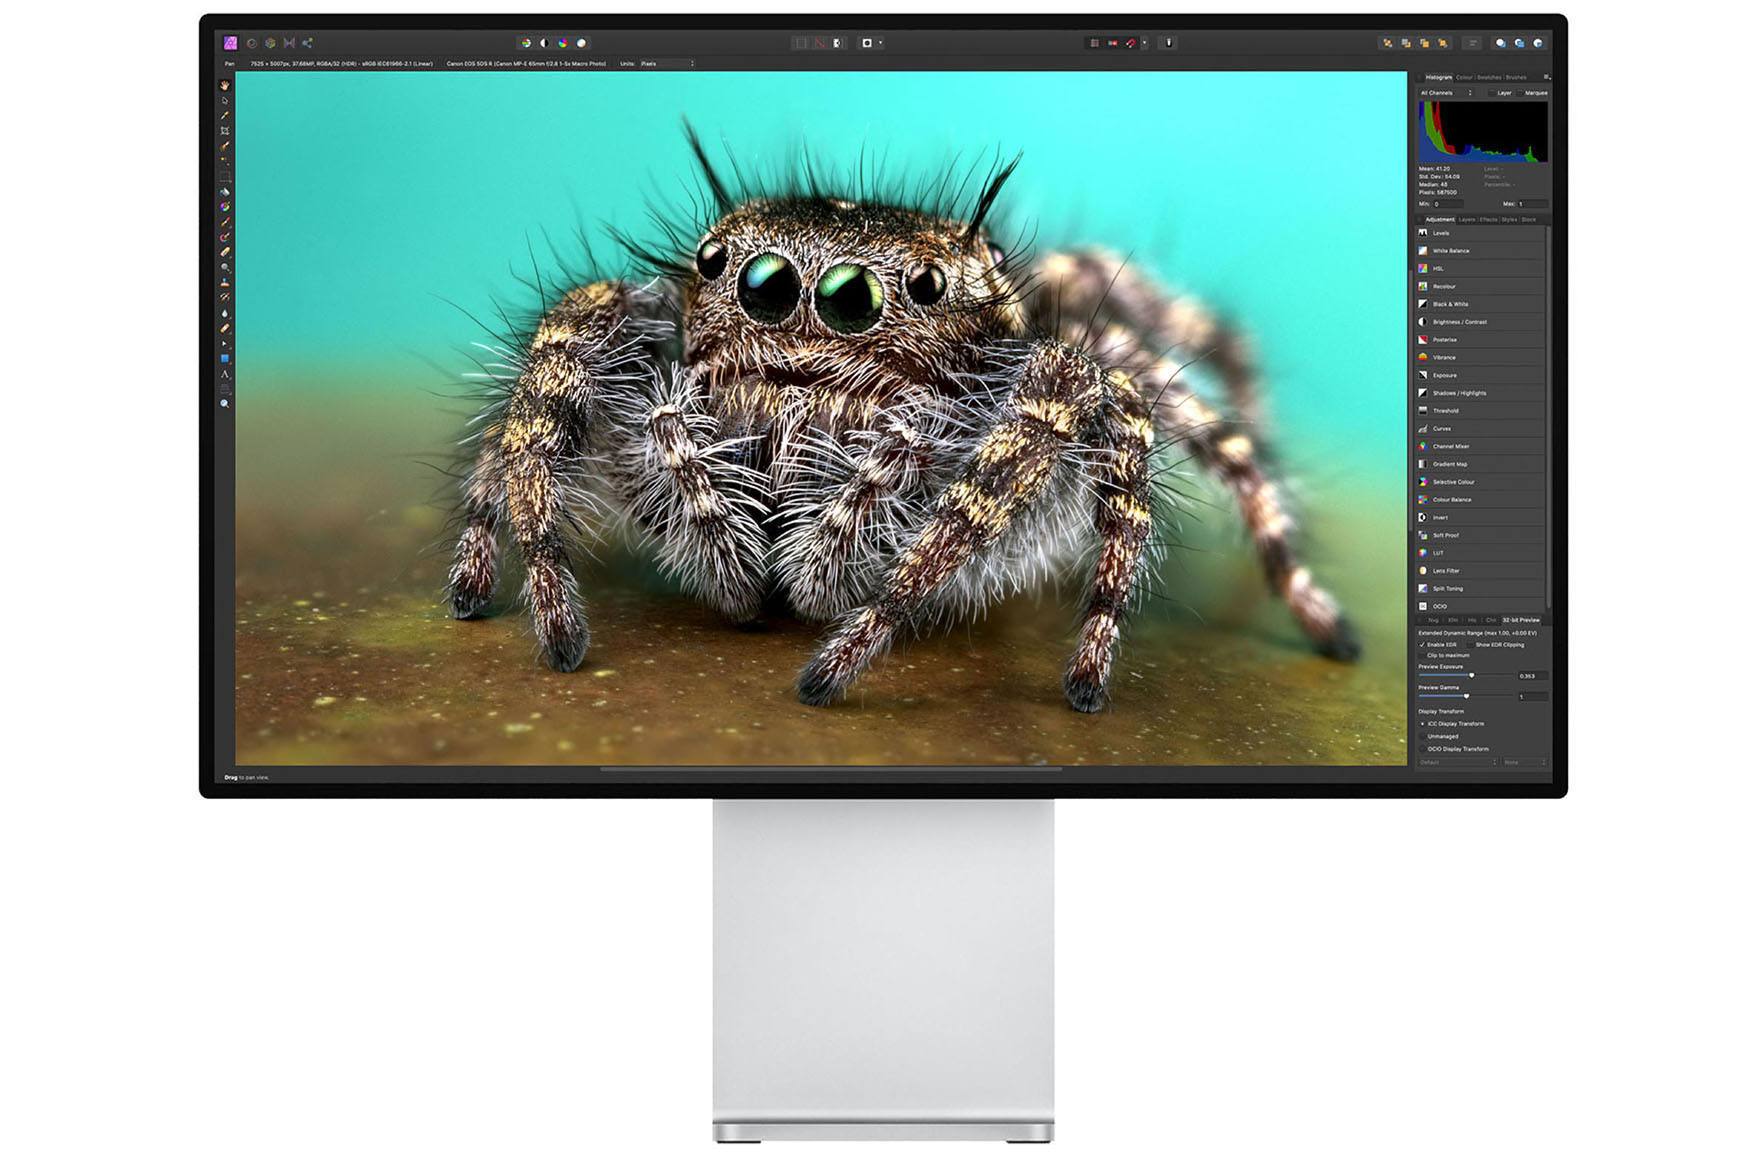Switch to the Export persona share icon
This screenshot has width=1760, height=1151.
307,43
